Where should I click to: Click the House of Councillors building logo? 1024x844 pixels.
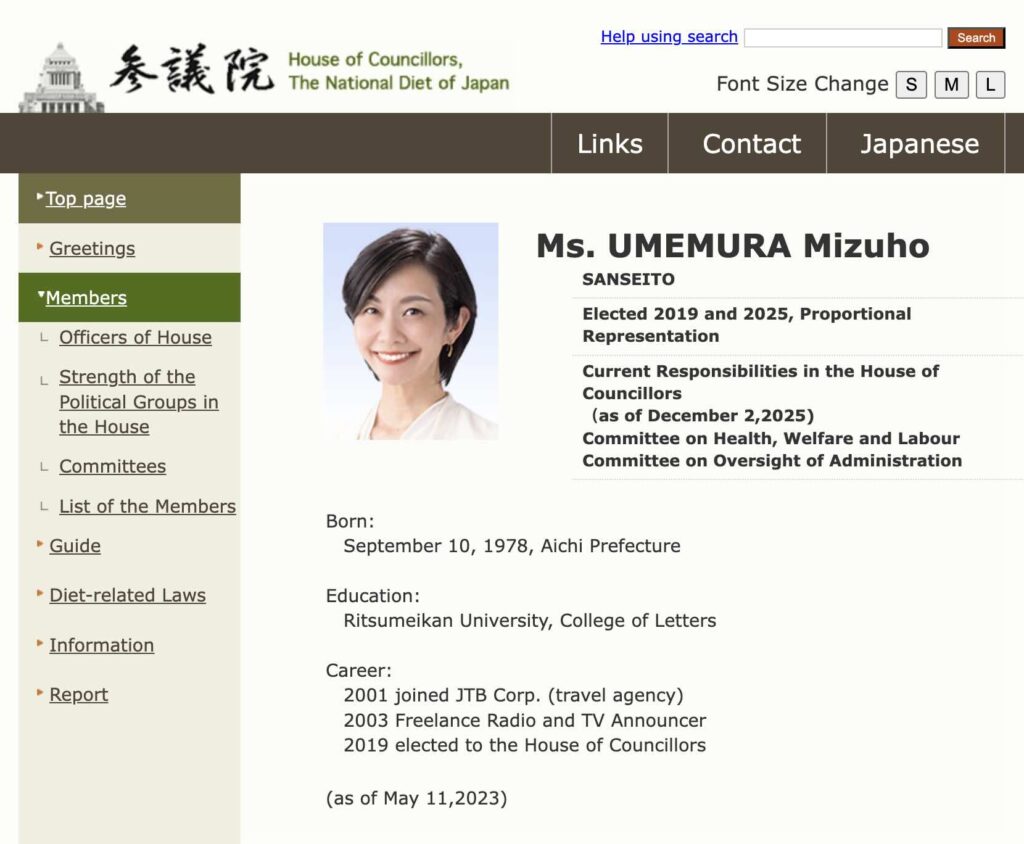[x=62, y=78]
